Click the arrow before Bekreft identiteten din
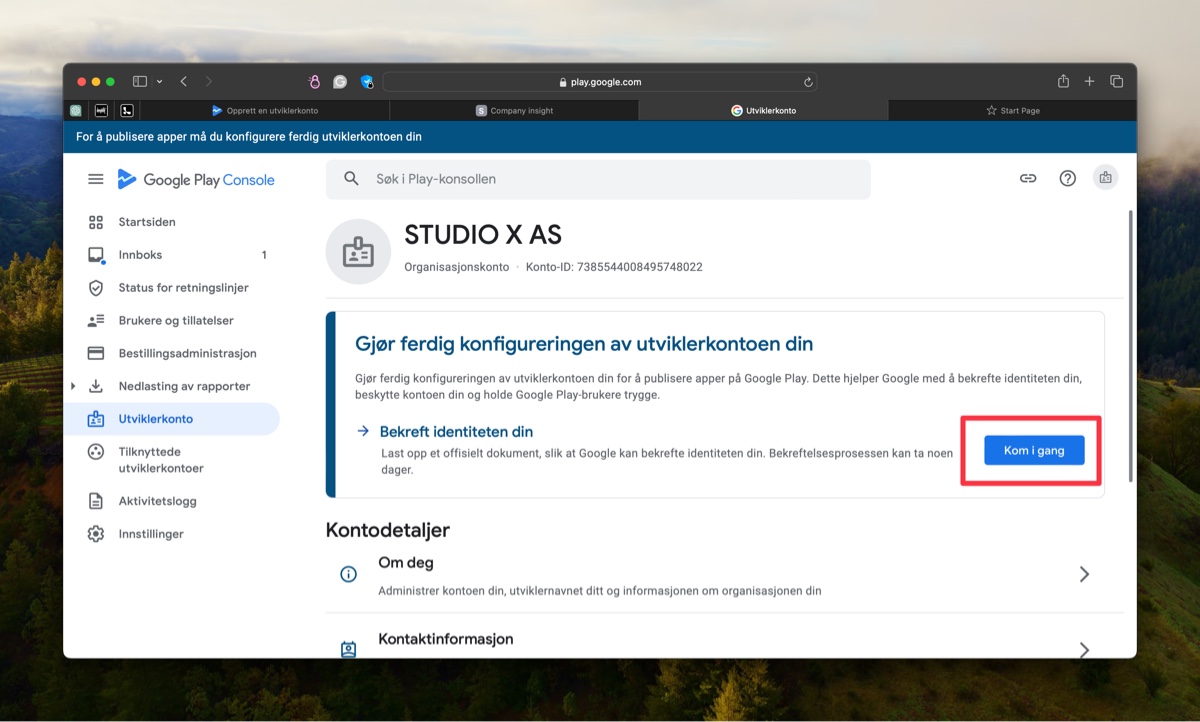The height and width of the screenshot is (722, 1200). coord(363,431)
